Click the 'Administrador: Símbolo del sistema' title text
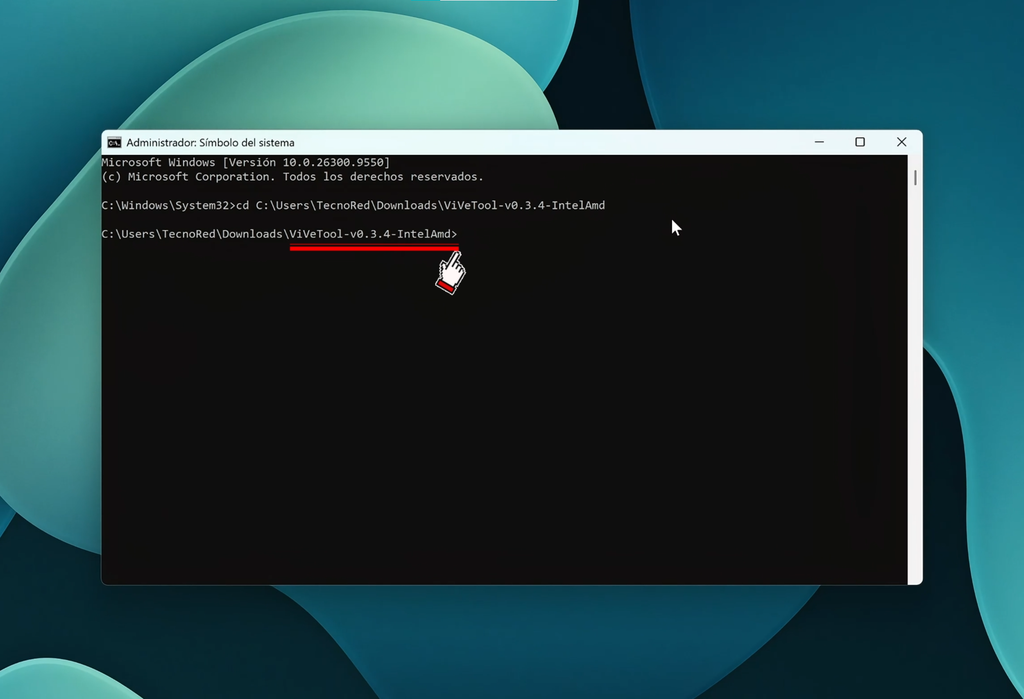The image size is (1024, 699). (x=210, y=142)
